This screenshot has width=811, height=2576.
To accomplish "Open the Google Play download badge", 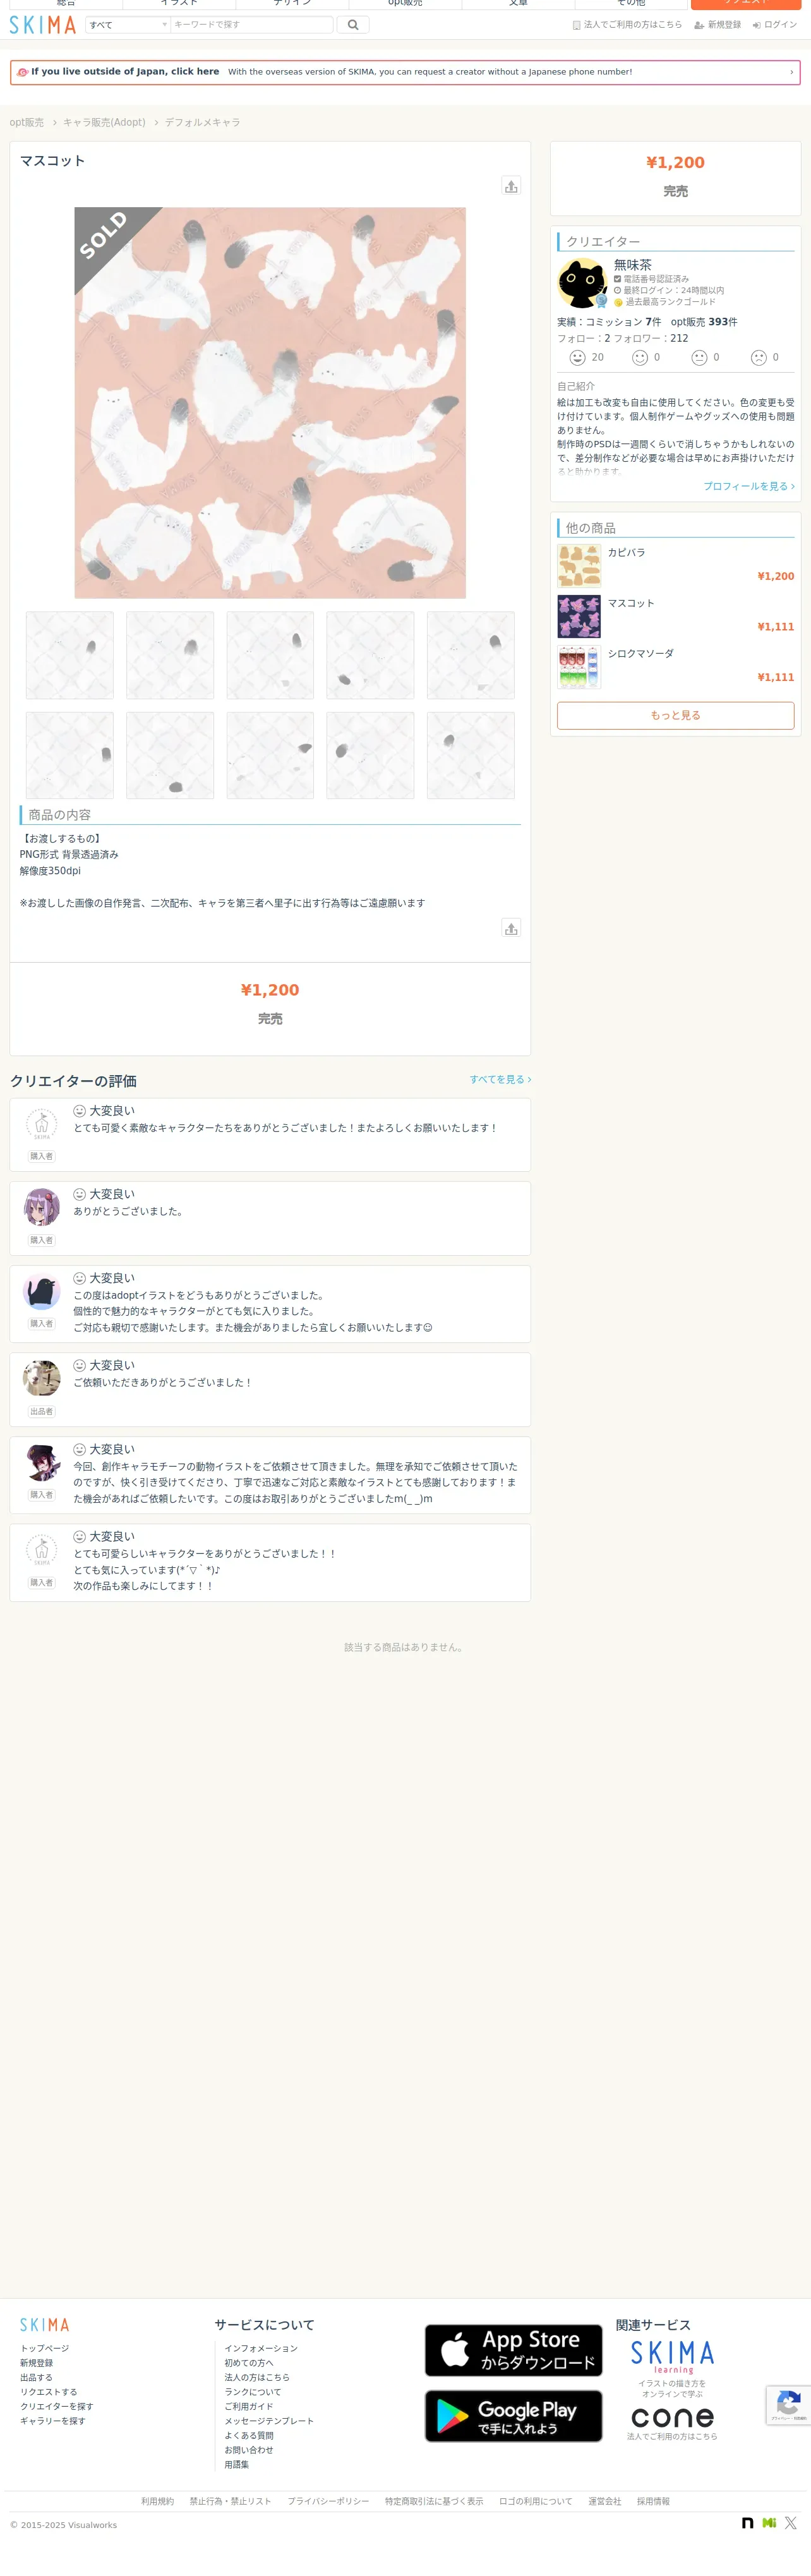I will 513,2416.
